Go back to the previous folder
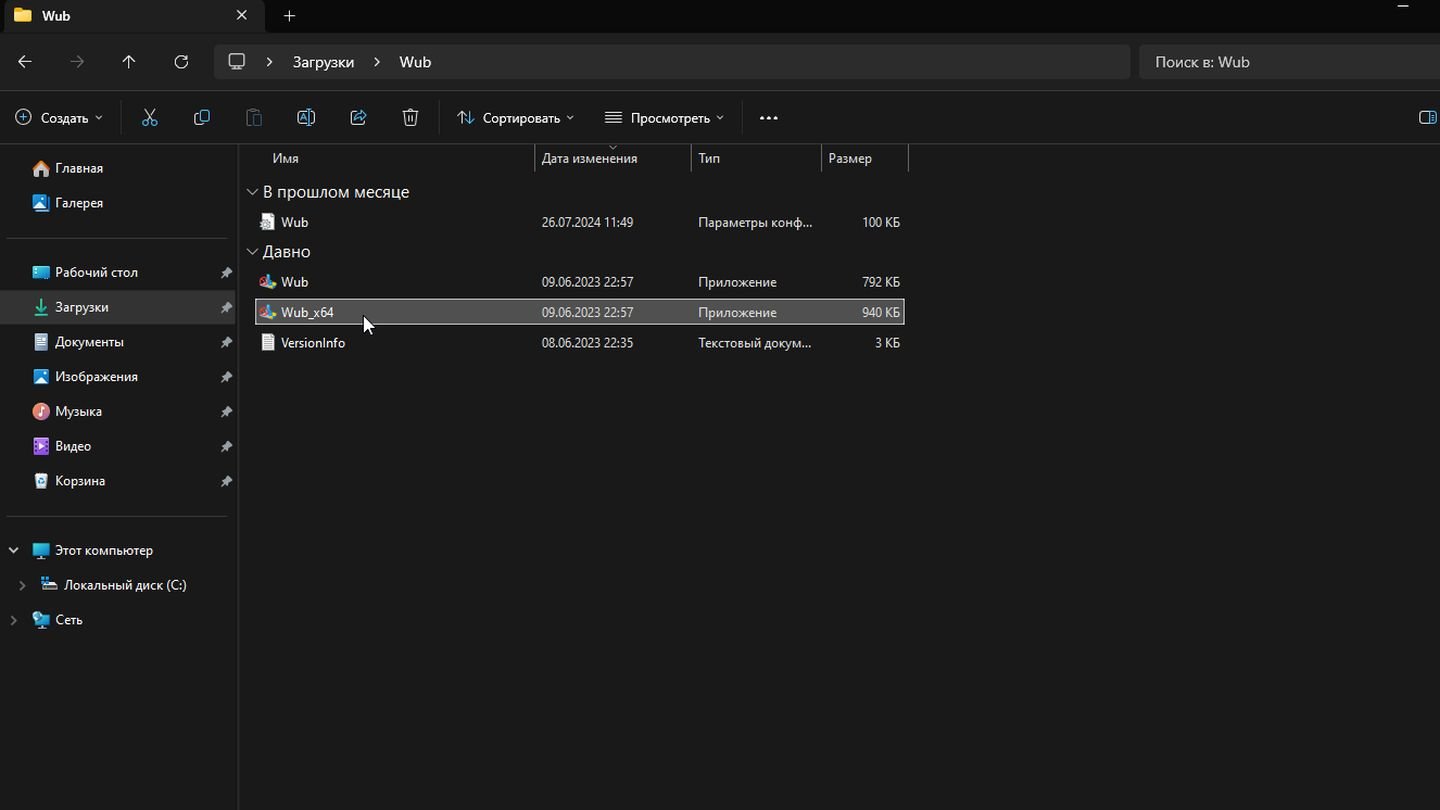The width and height of the screenshot is (1440, 810). (25, 62)
